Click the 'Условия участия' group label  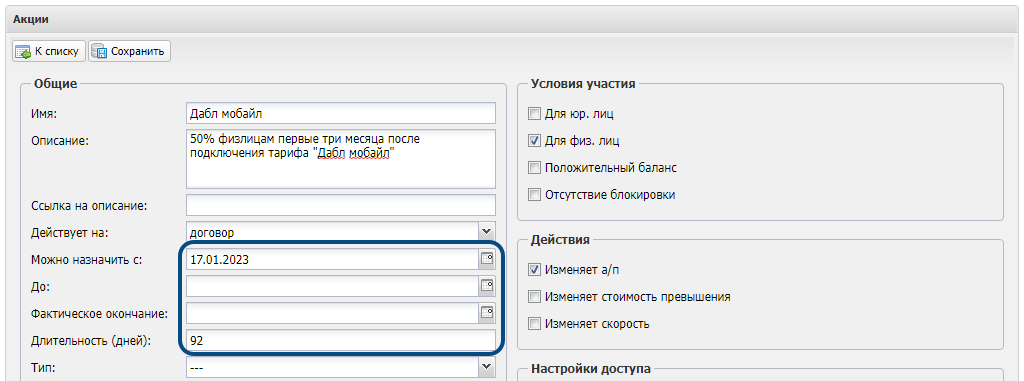tap(583, 84)
